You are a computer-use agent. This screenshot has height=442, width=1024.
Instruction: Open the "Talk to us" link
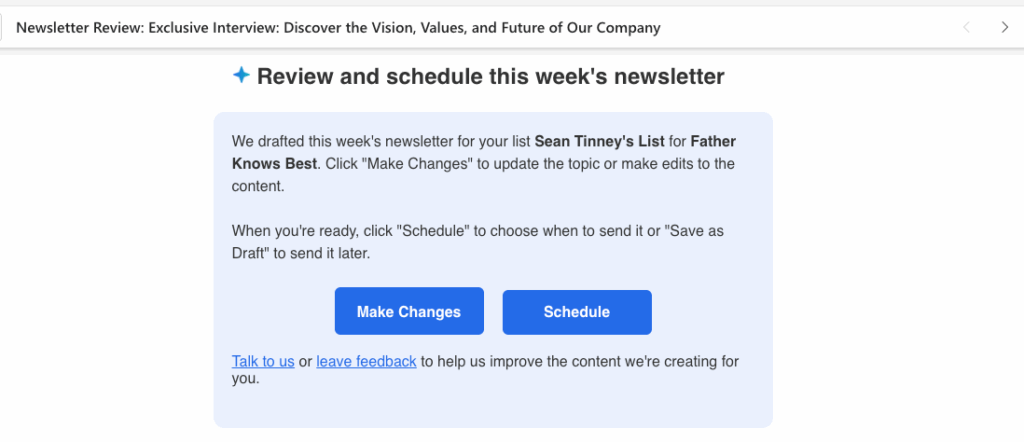pos(263,362)
